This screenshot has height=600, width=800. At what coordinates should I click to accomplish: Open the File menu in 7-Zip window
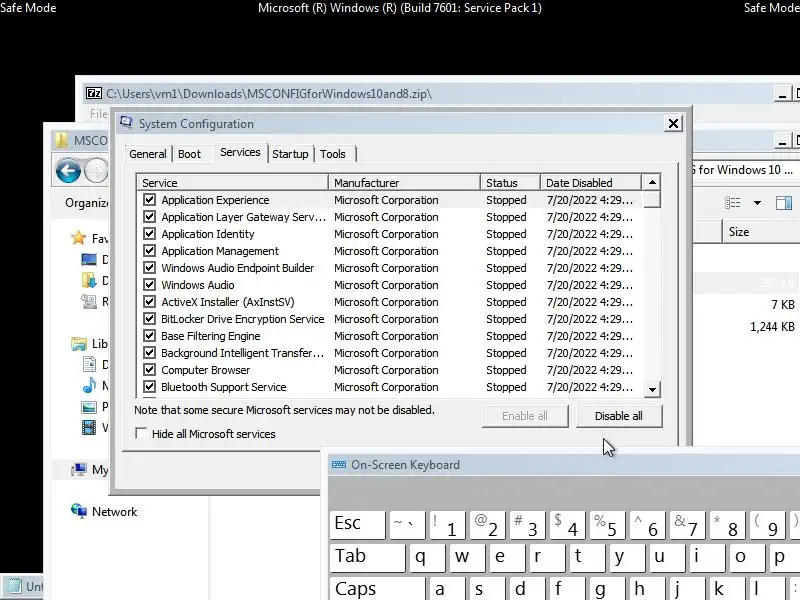click(x=98, y=113)
